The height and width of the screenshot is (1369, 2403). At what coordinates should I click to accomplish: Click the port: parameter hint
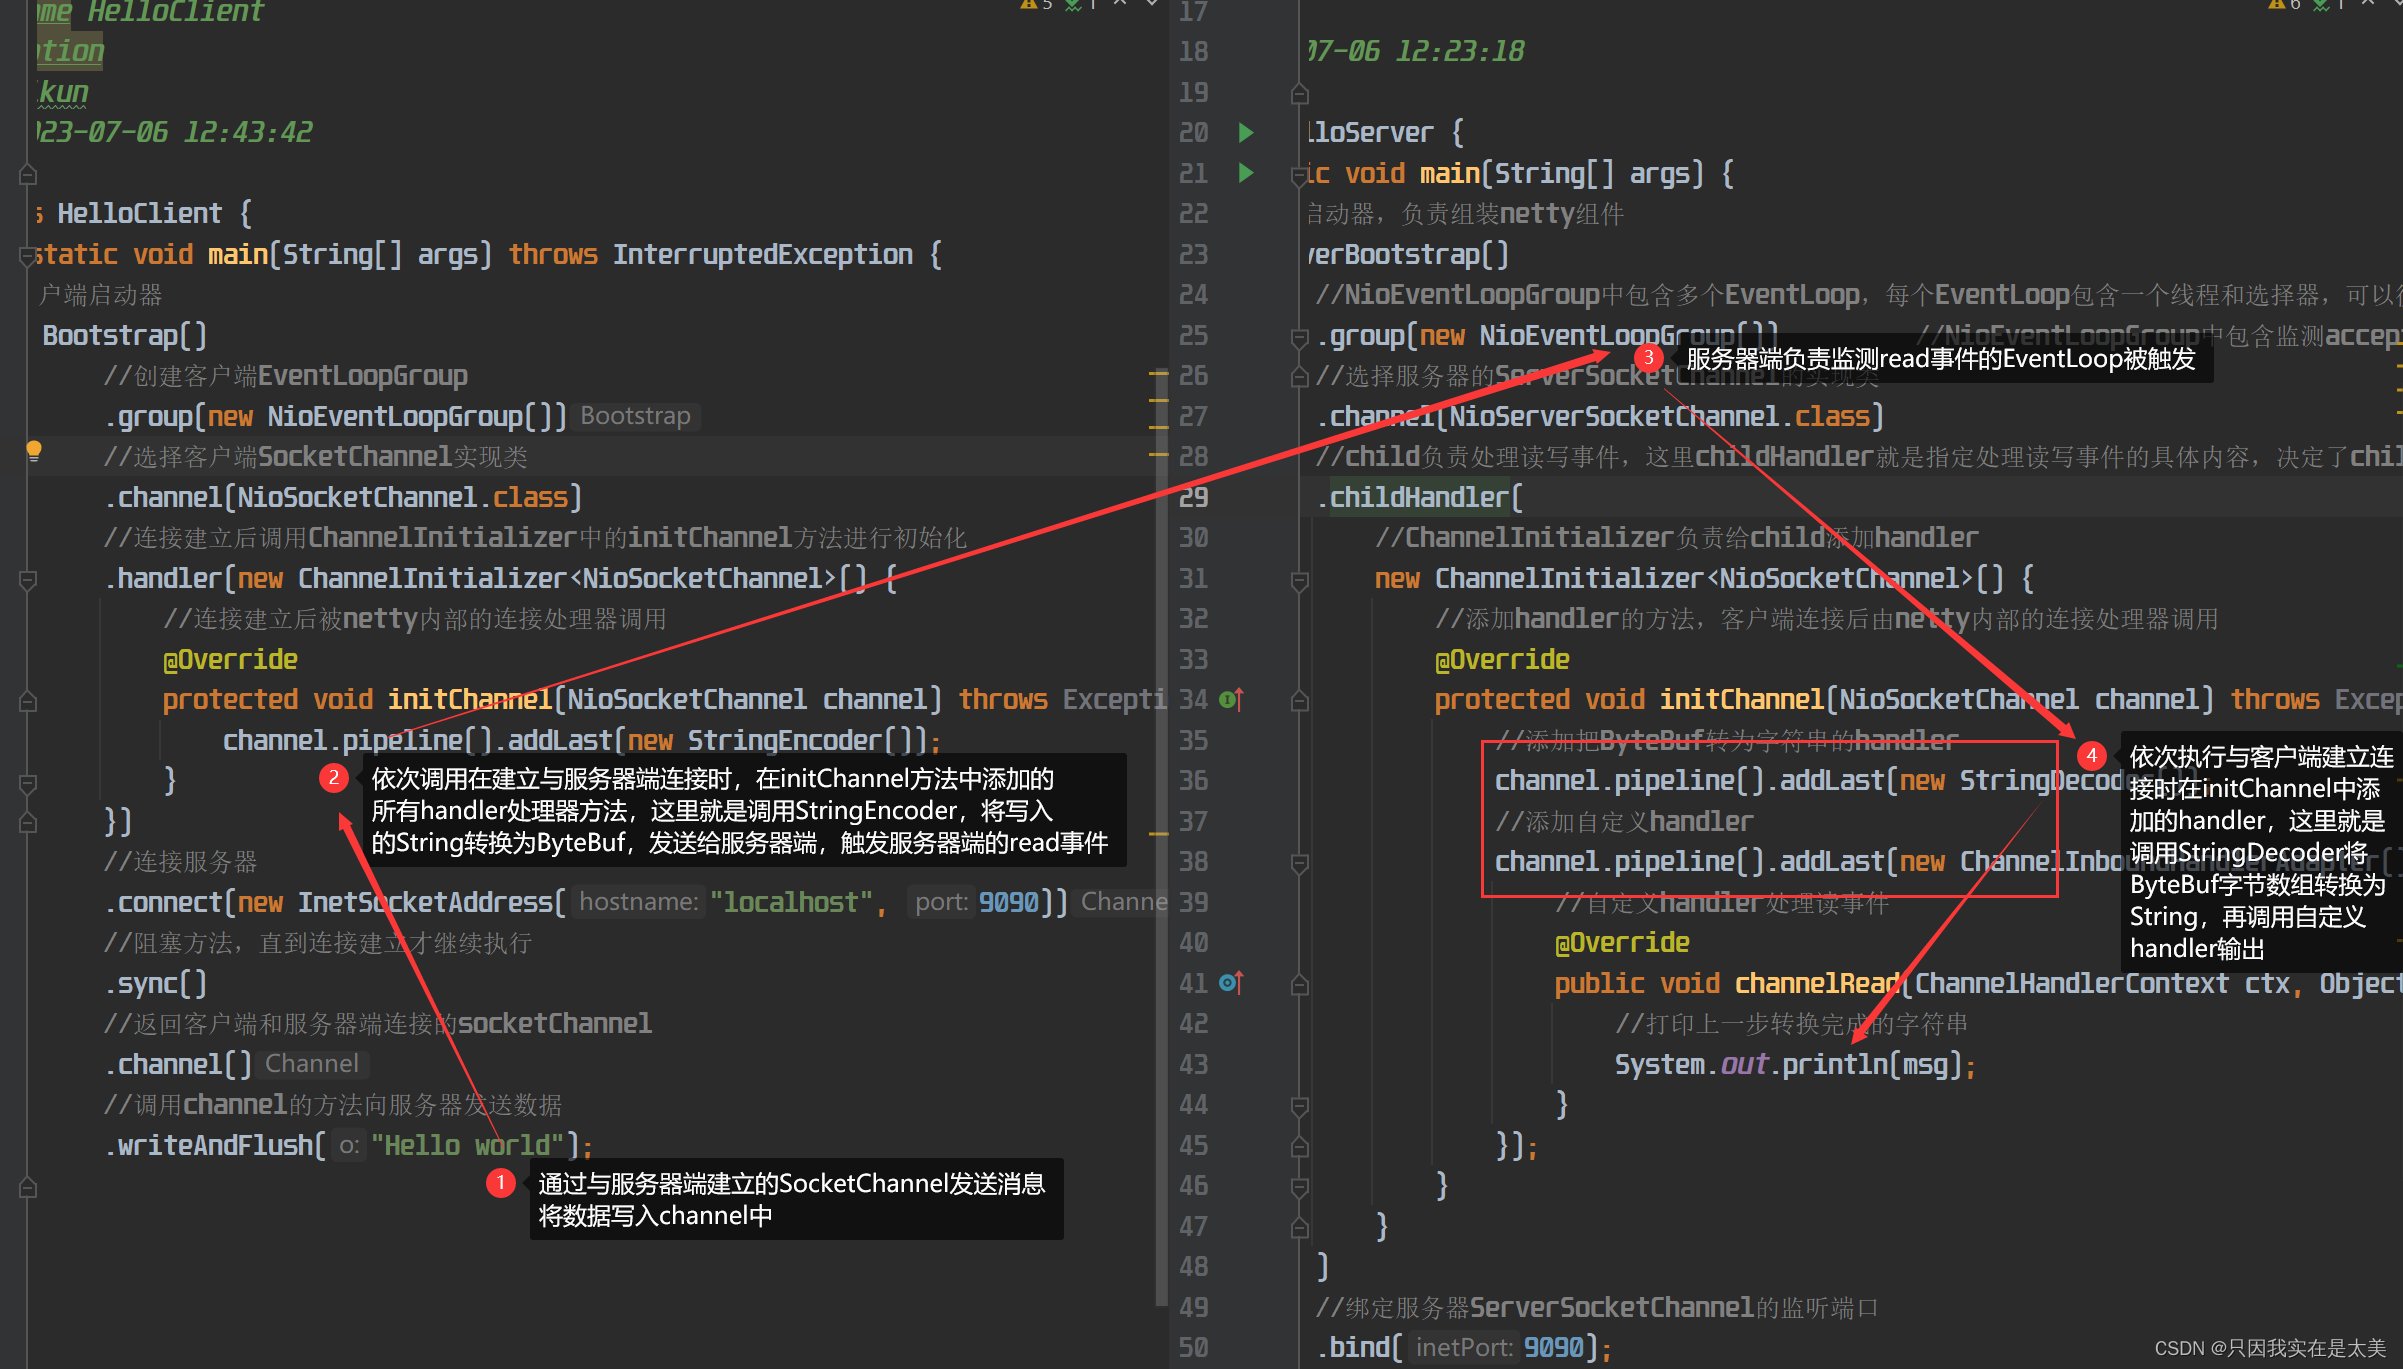941,902
